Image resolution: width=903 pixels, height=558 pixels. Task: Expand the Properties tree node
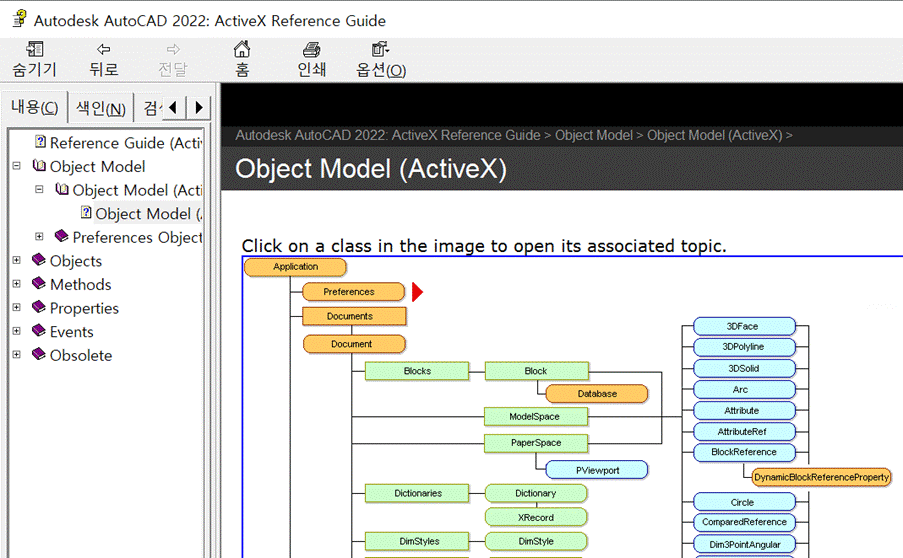pos(17,308)
